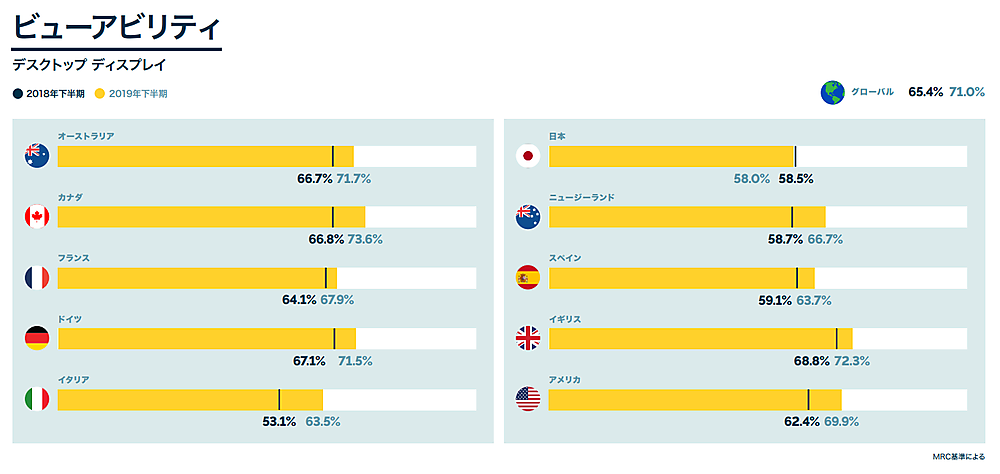Click the France flag icon
The height and width of the screenshot is (474, 1000).
point(37,278)
